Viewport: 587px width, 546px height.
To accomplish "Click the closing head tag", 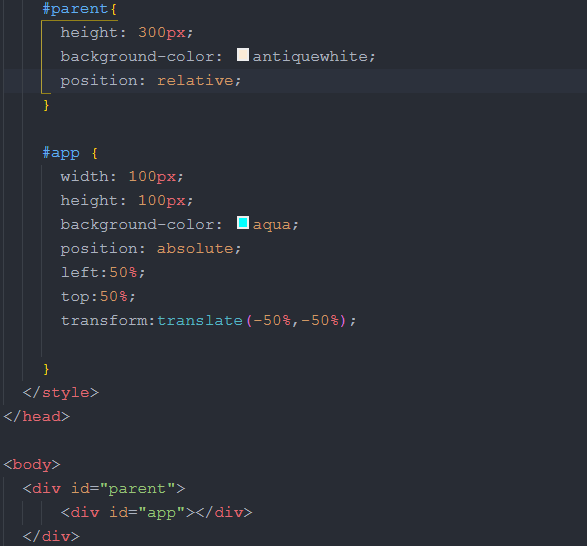I will point(37,416).
